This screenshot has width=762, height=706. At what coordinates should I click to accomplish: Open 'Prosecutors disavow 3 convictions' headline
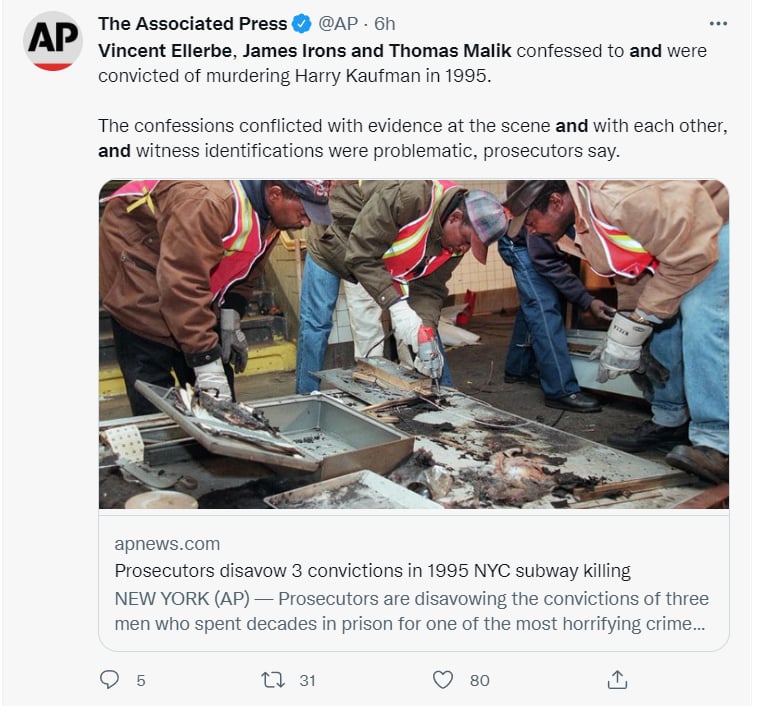(373, 570)
